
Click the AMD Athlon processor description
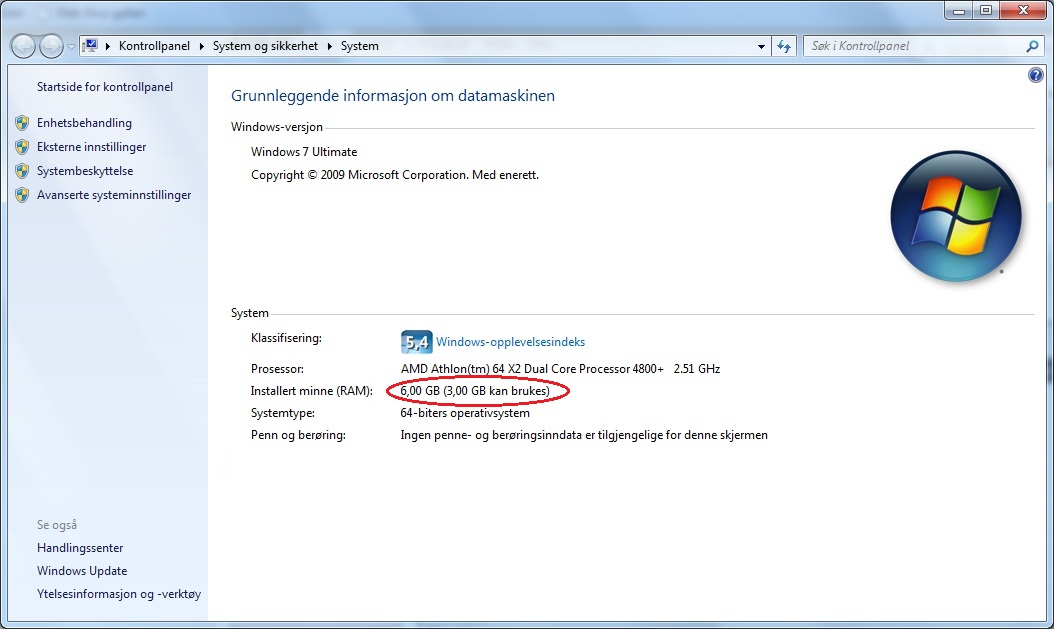[x=560, y=368]
